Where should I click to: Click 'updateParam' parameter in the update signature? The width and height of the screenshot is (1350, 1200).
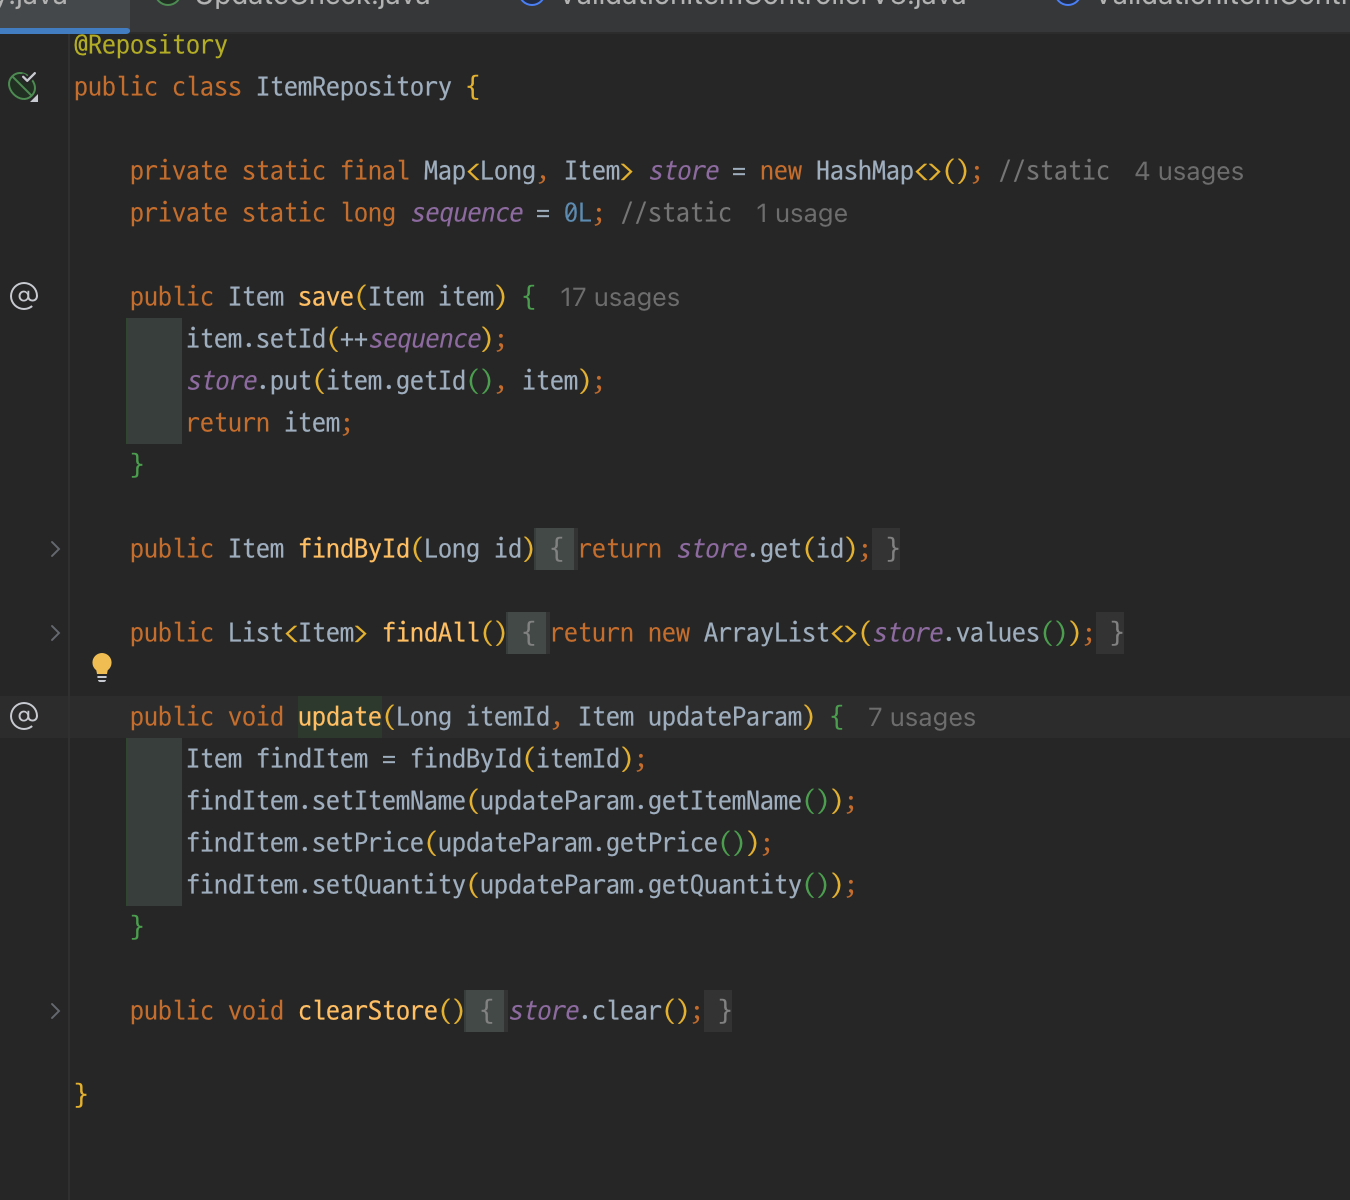tap(725, 717)
